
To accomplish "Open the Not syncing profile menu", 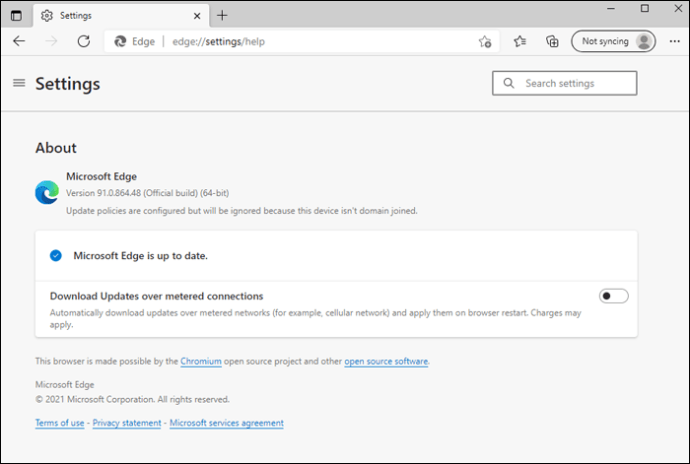I will click(615, 41).
